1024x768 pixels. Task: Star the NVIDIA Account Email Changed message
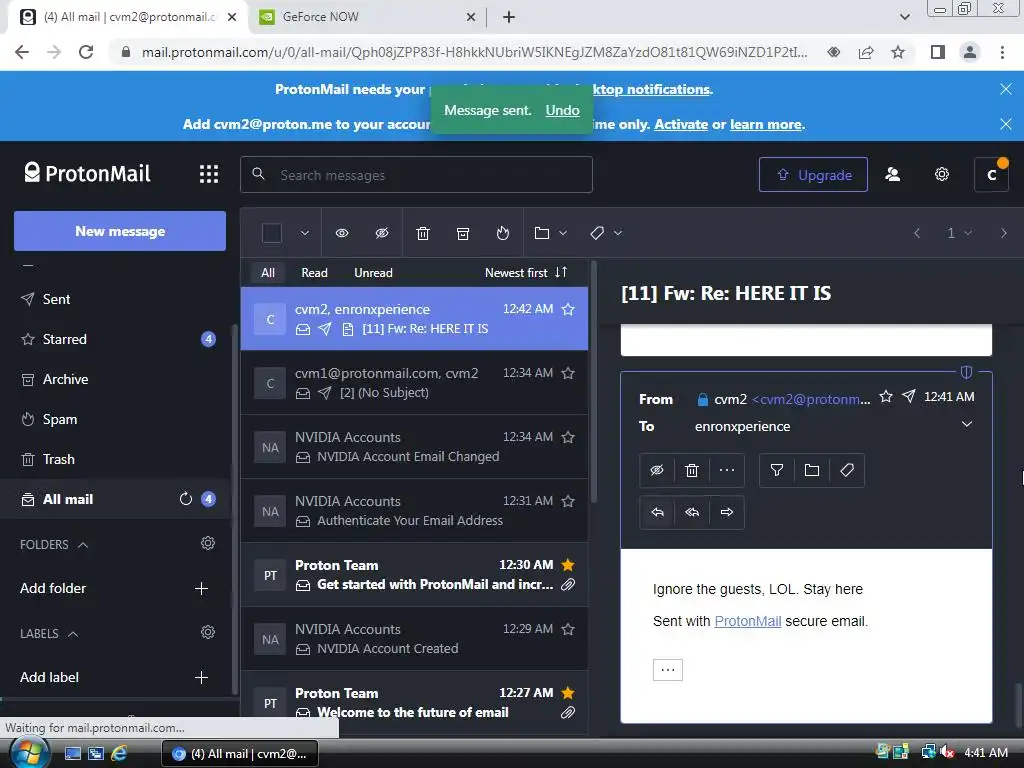[568, 437]
